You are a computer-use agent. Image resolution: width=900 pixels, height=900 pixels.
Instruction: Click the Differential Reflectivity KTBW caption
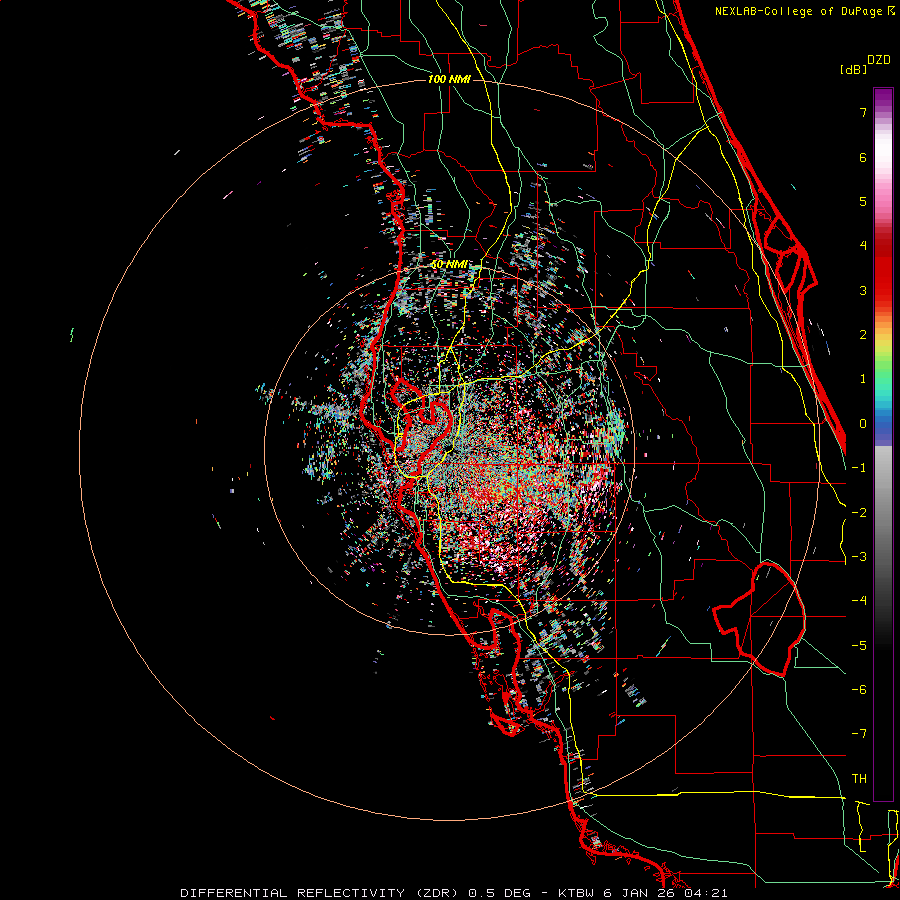point(453,893)
